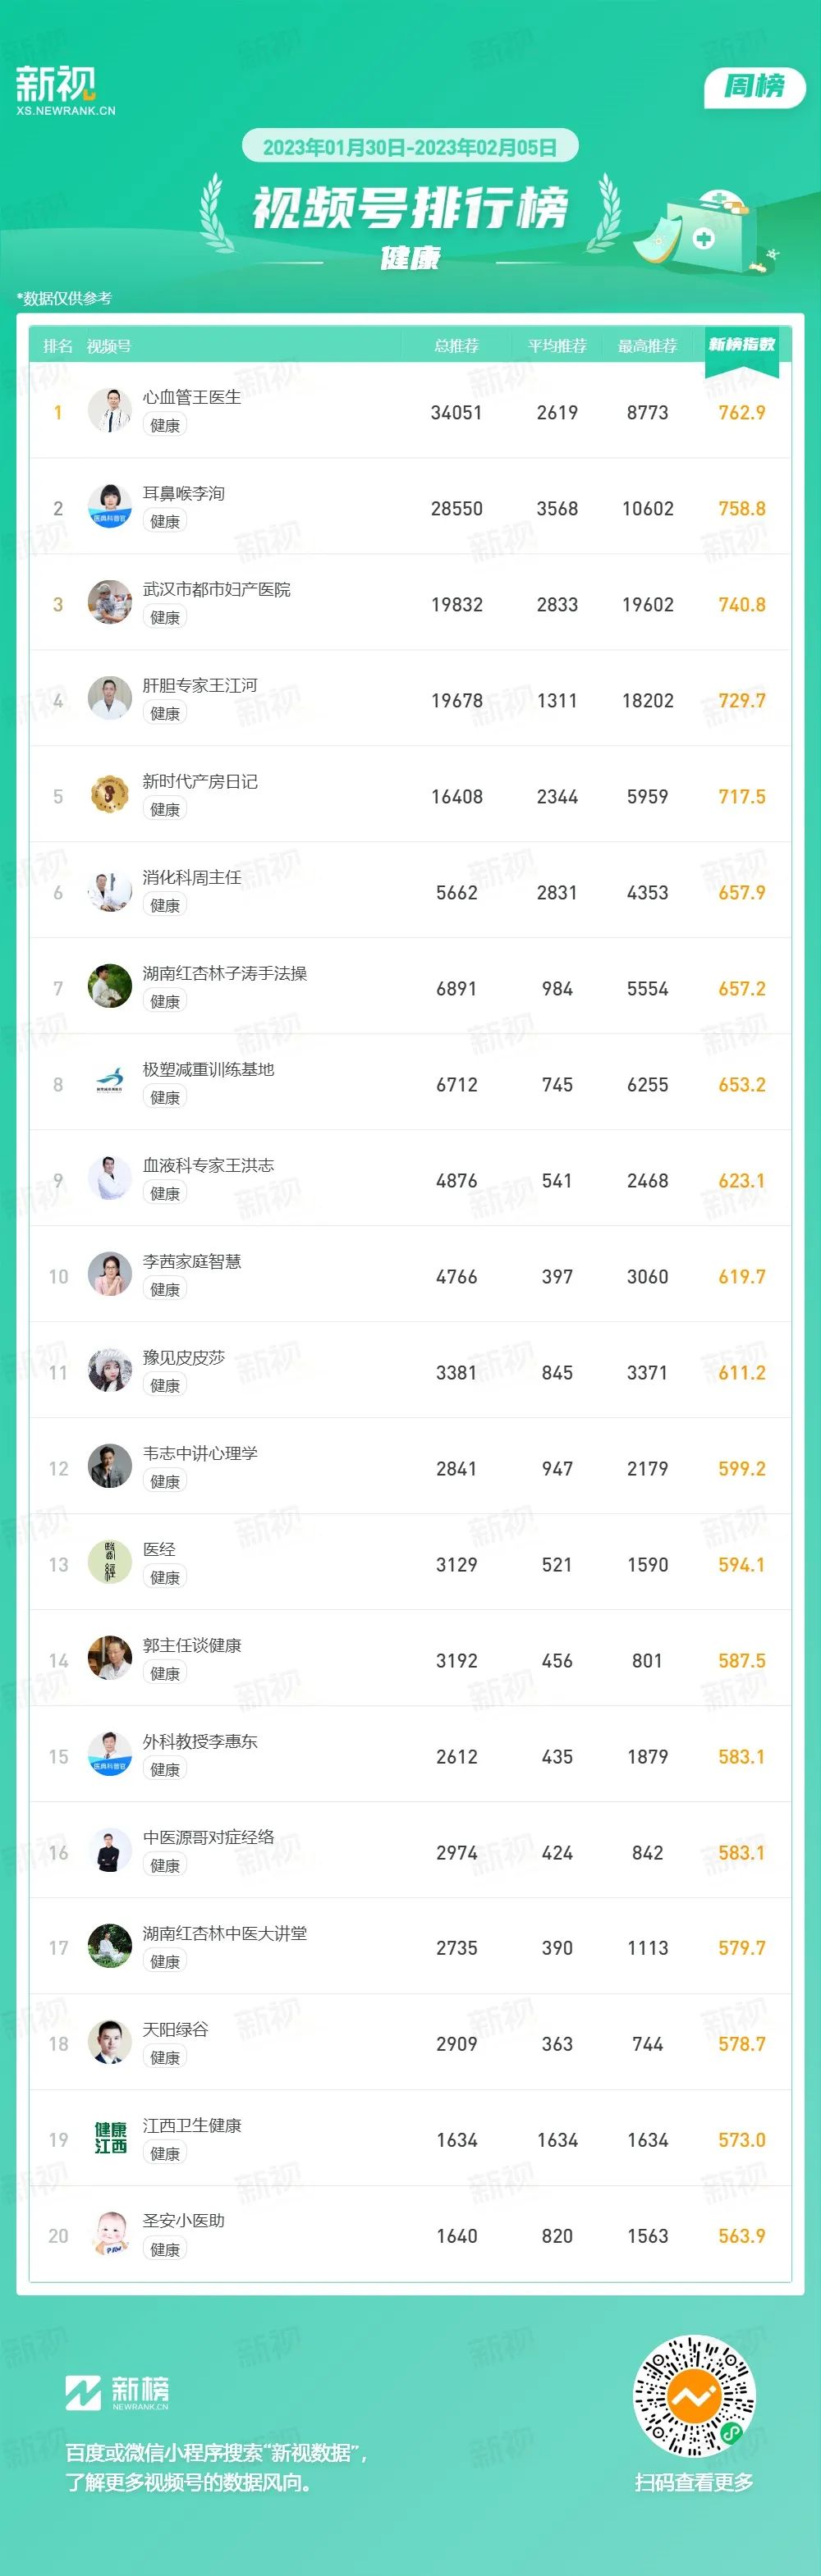Viewport: 821px width, 2576px height.
Task: Click the 新榜指数 column header
Action: pyautogui.click(x=742, y=345)
